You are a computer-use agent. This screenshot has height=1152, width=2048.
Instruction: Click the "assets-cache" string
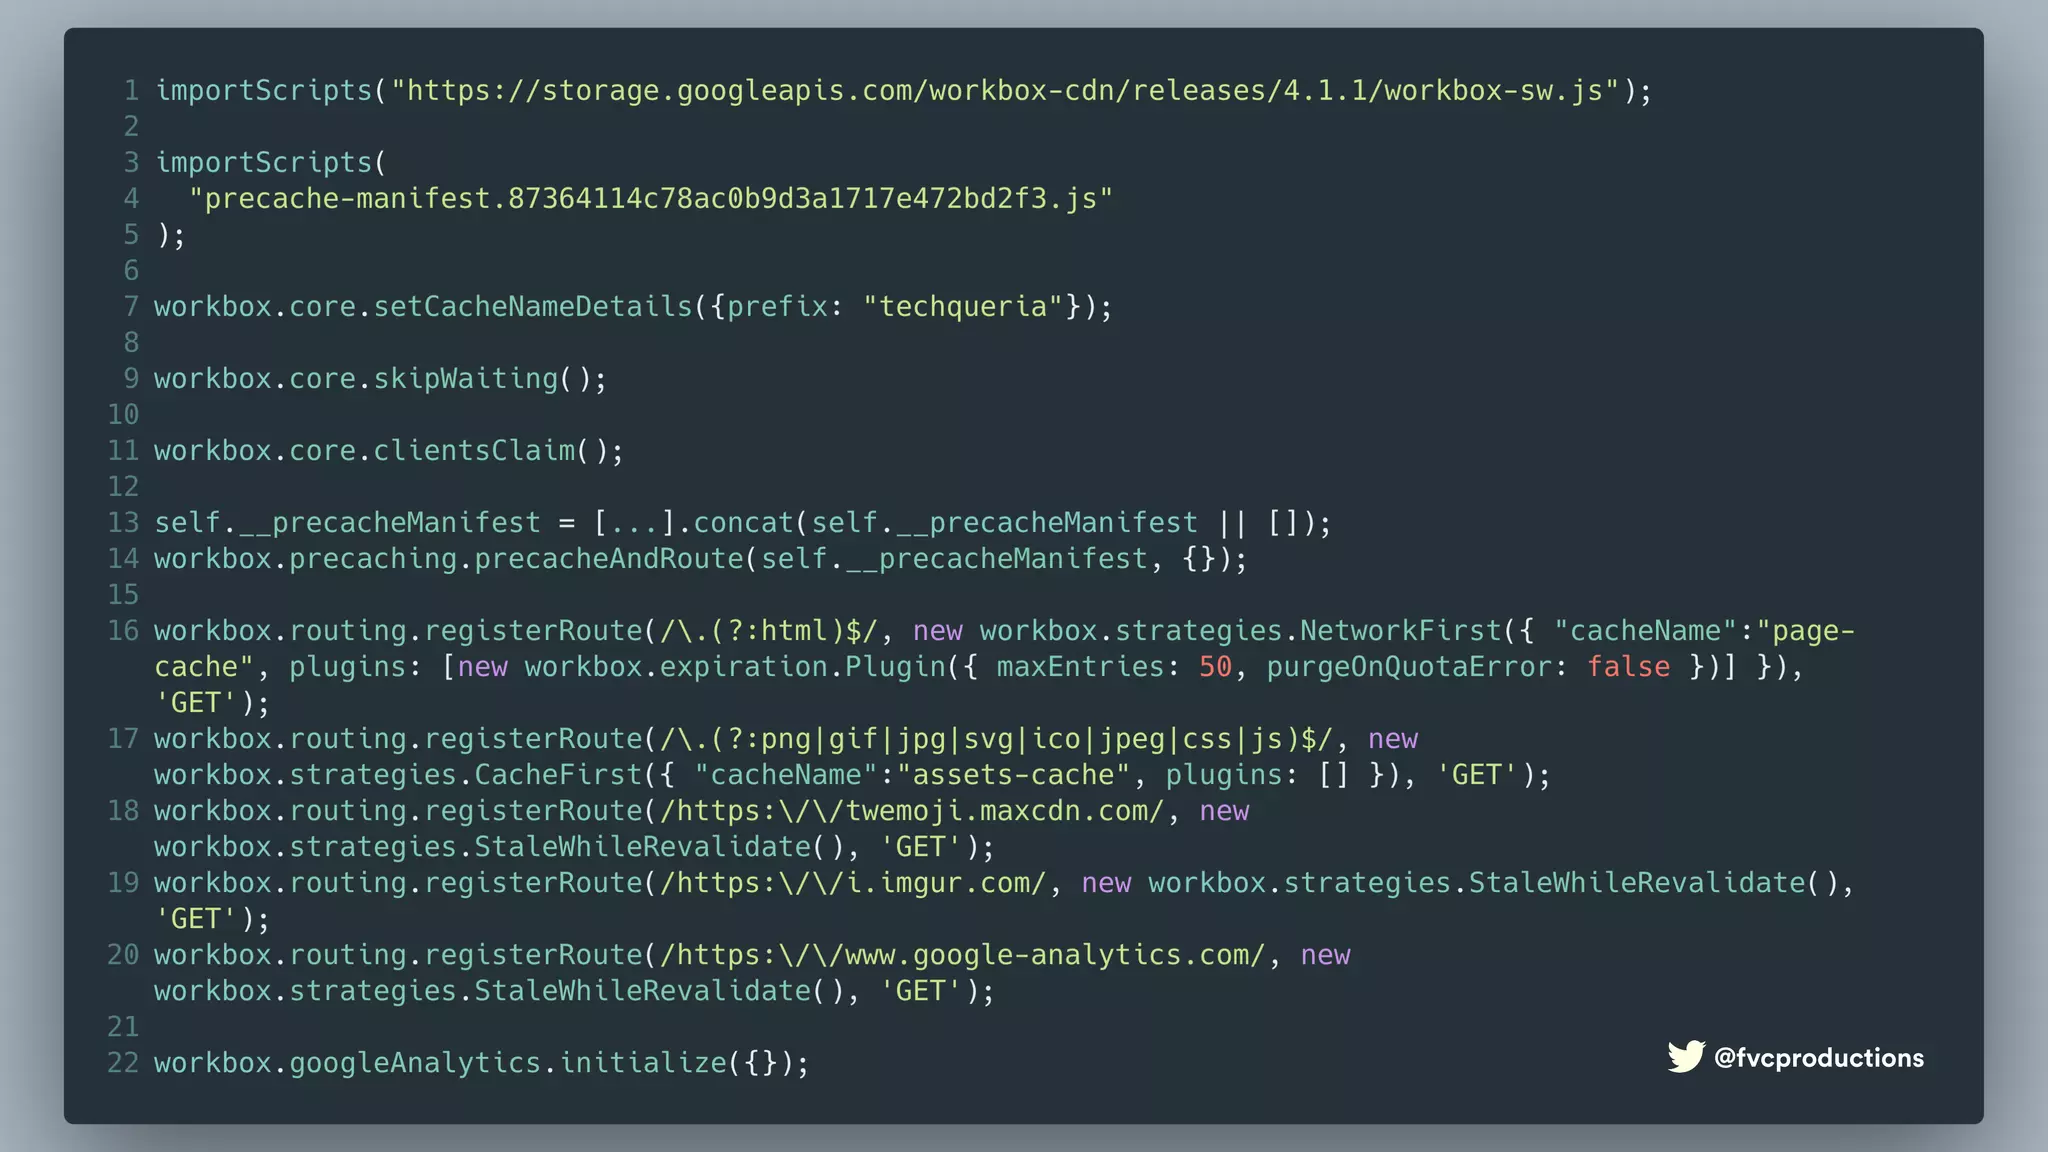1013,775
